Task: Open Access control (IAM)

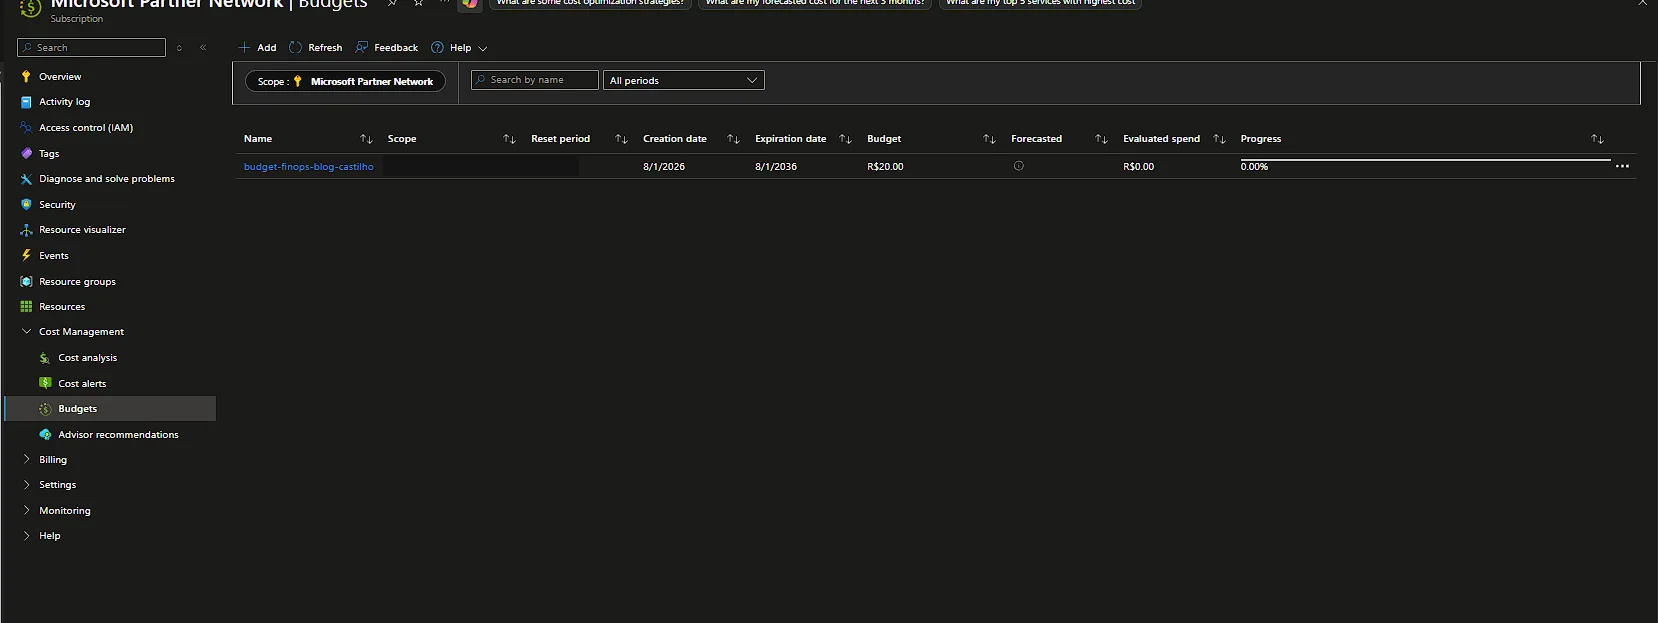Action: pyautogui.click(x=85, y=128)
